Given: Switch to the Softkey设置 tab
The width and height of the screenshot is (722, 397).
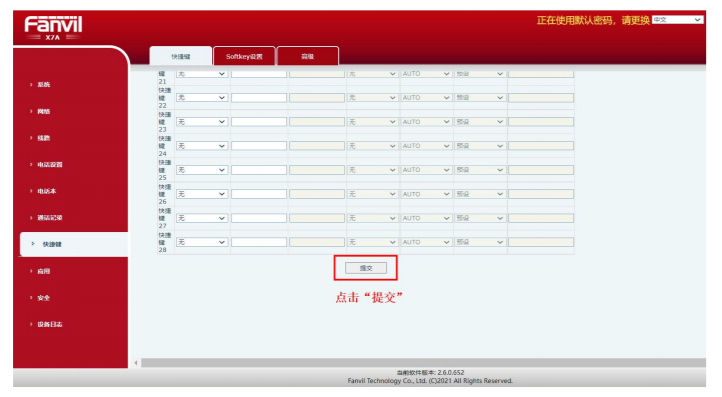Looking at the screenshot, I should (244, 56).
